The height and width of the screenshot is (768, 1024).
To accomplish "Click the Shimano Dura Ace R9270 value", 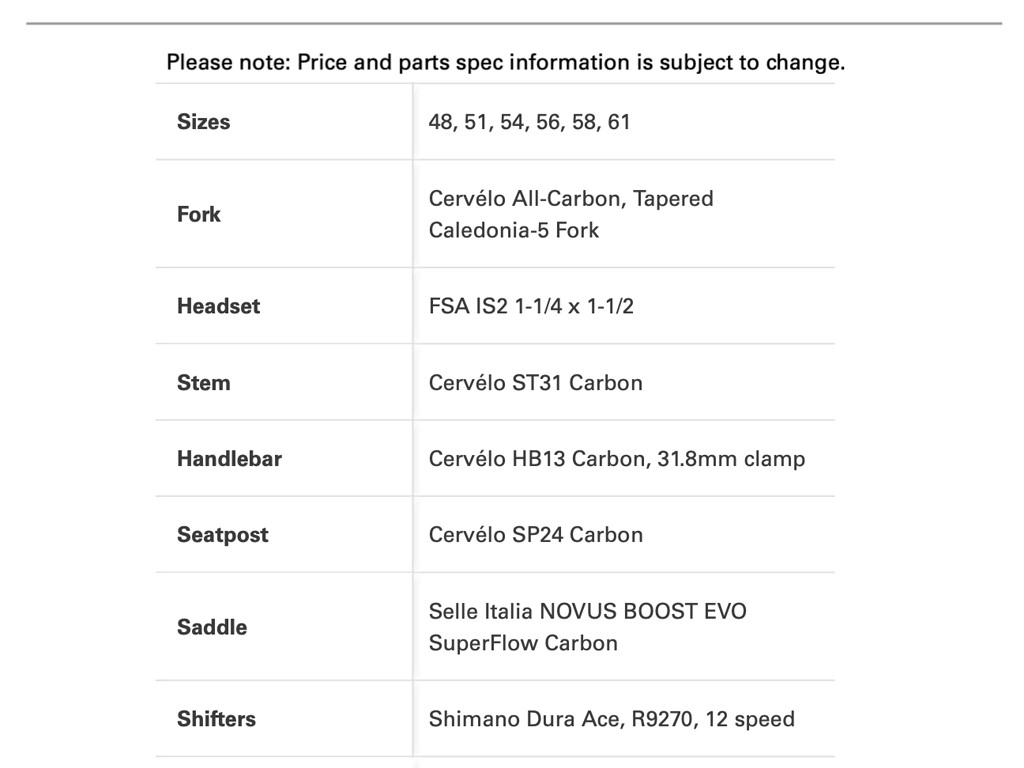I will coord(611,719).
